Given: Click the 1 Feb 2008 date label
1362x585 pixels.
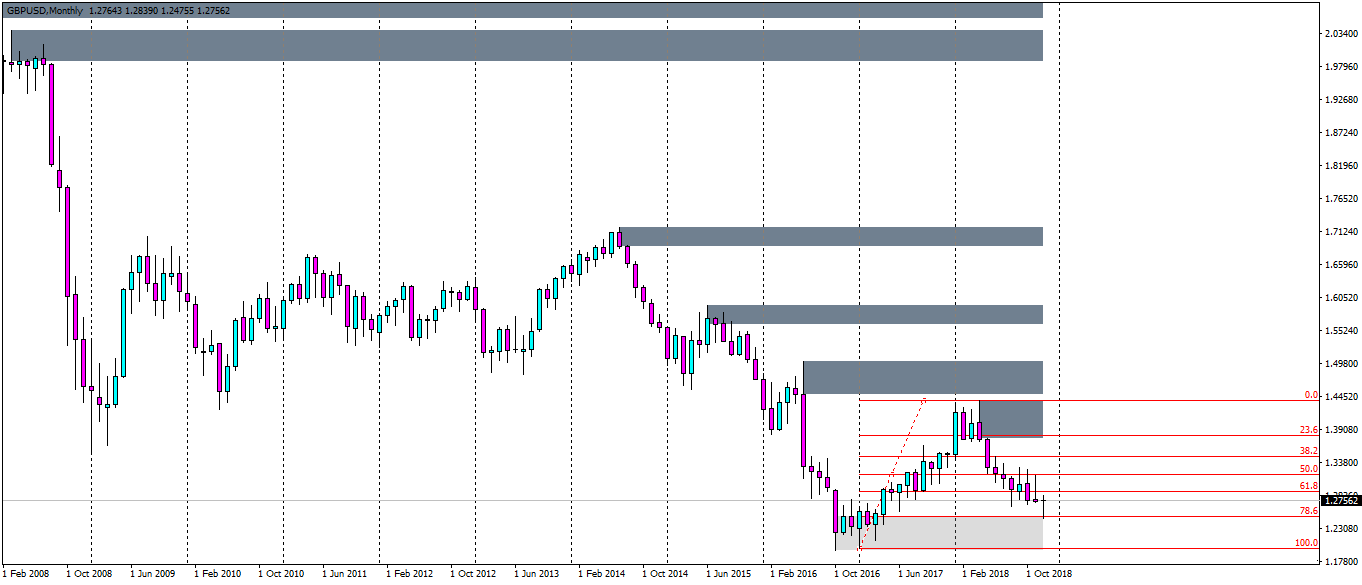Looking at the screenshot, I should point(25,575).
